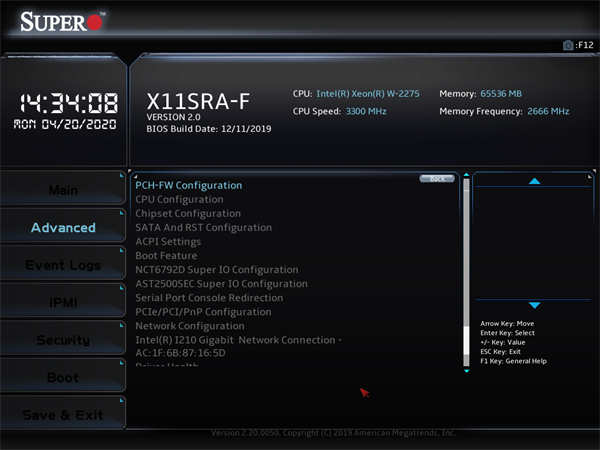The image size is (600, 450).
Task: Select PCIe/PCI/PnP Configuration entry
Action: coord(204,312)
